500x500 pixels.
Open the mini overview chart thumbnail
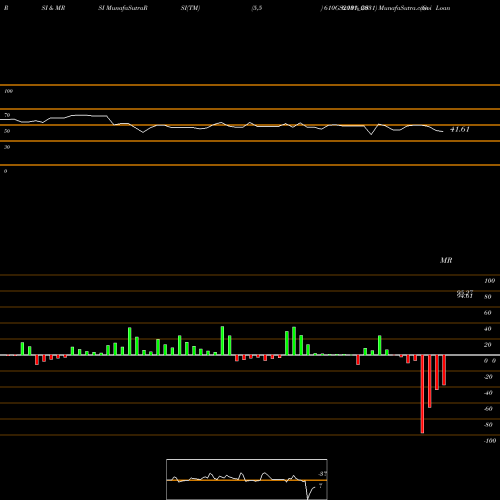[247, 479]
